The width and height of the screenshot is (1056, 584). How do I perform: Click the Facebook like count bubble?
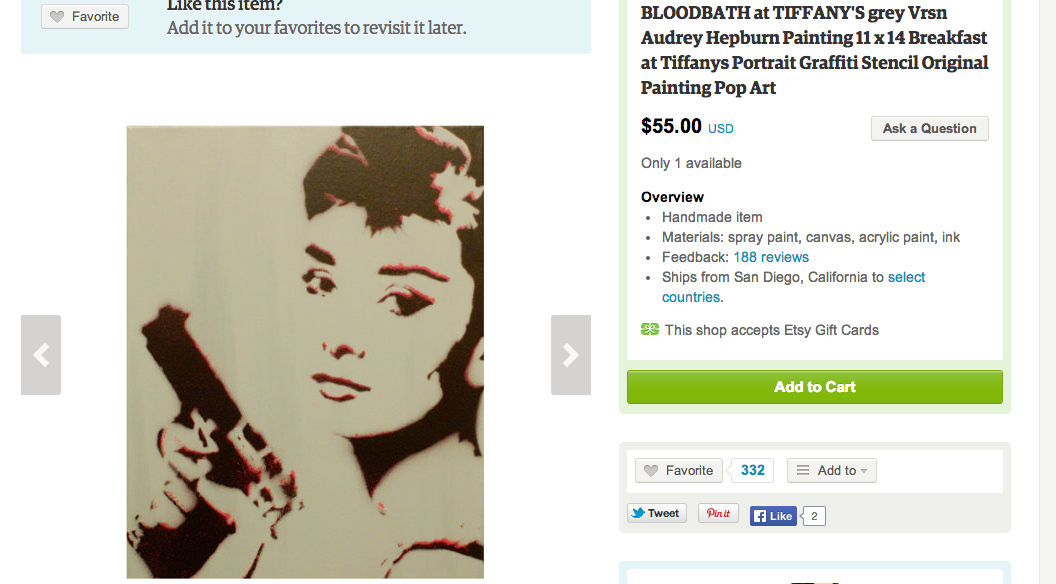pos(814,516)
